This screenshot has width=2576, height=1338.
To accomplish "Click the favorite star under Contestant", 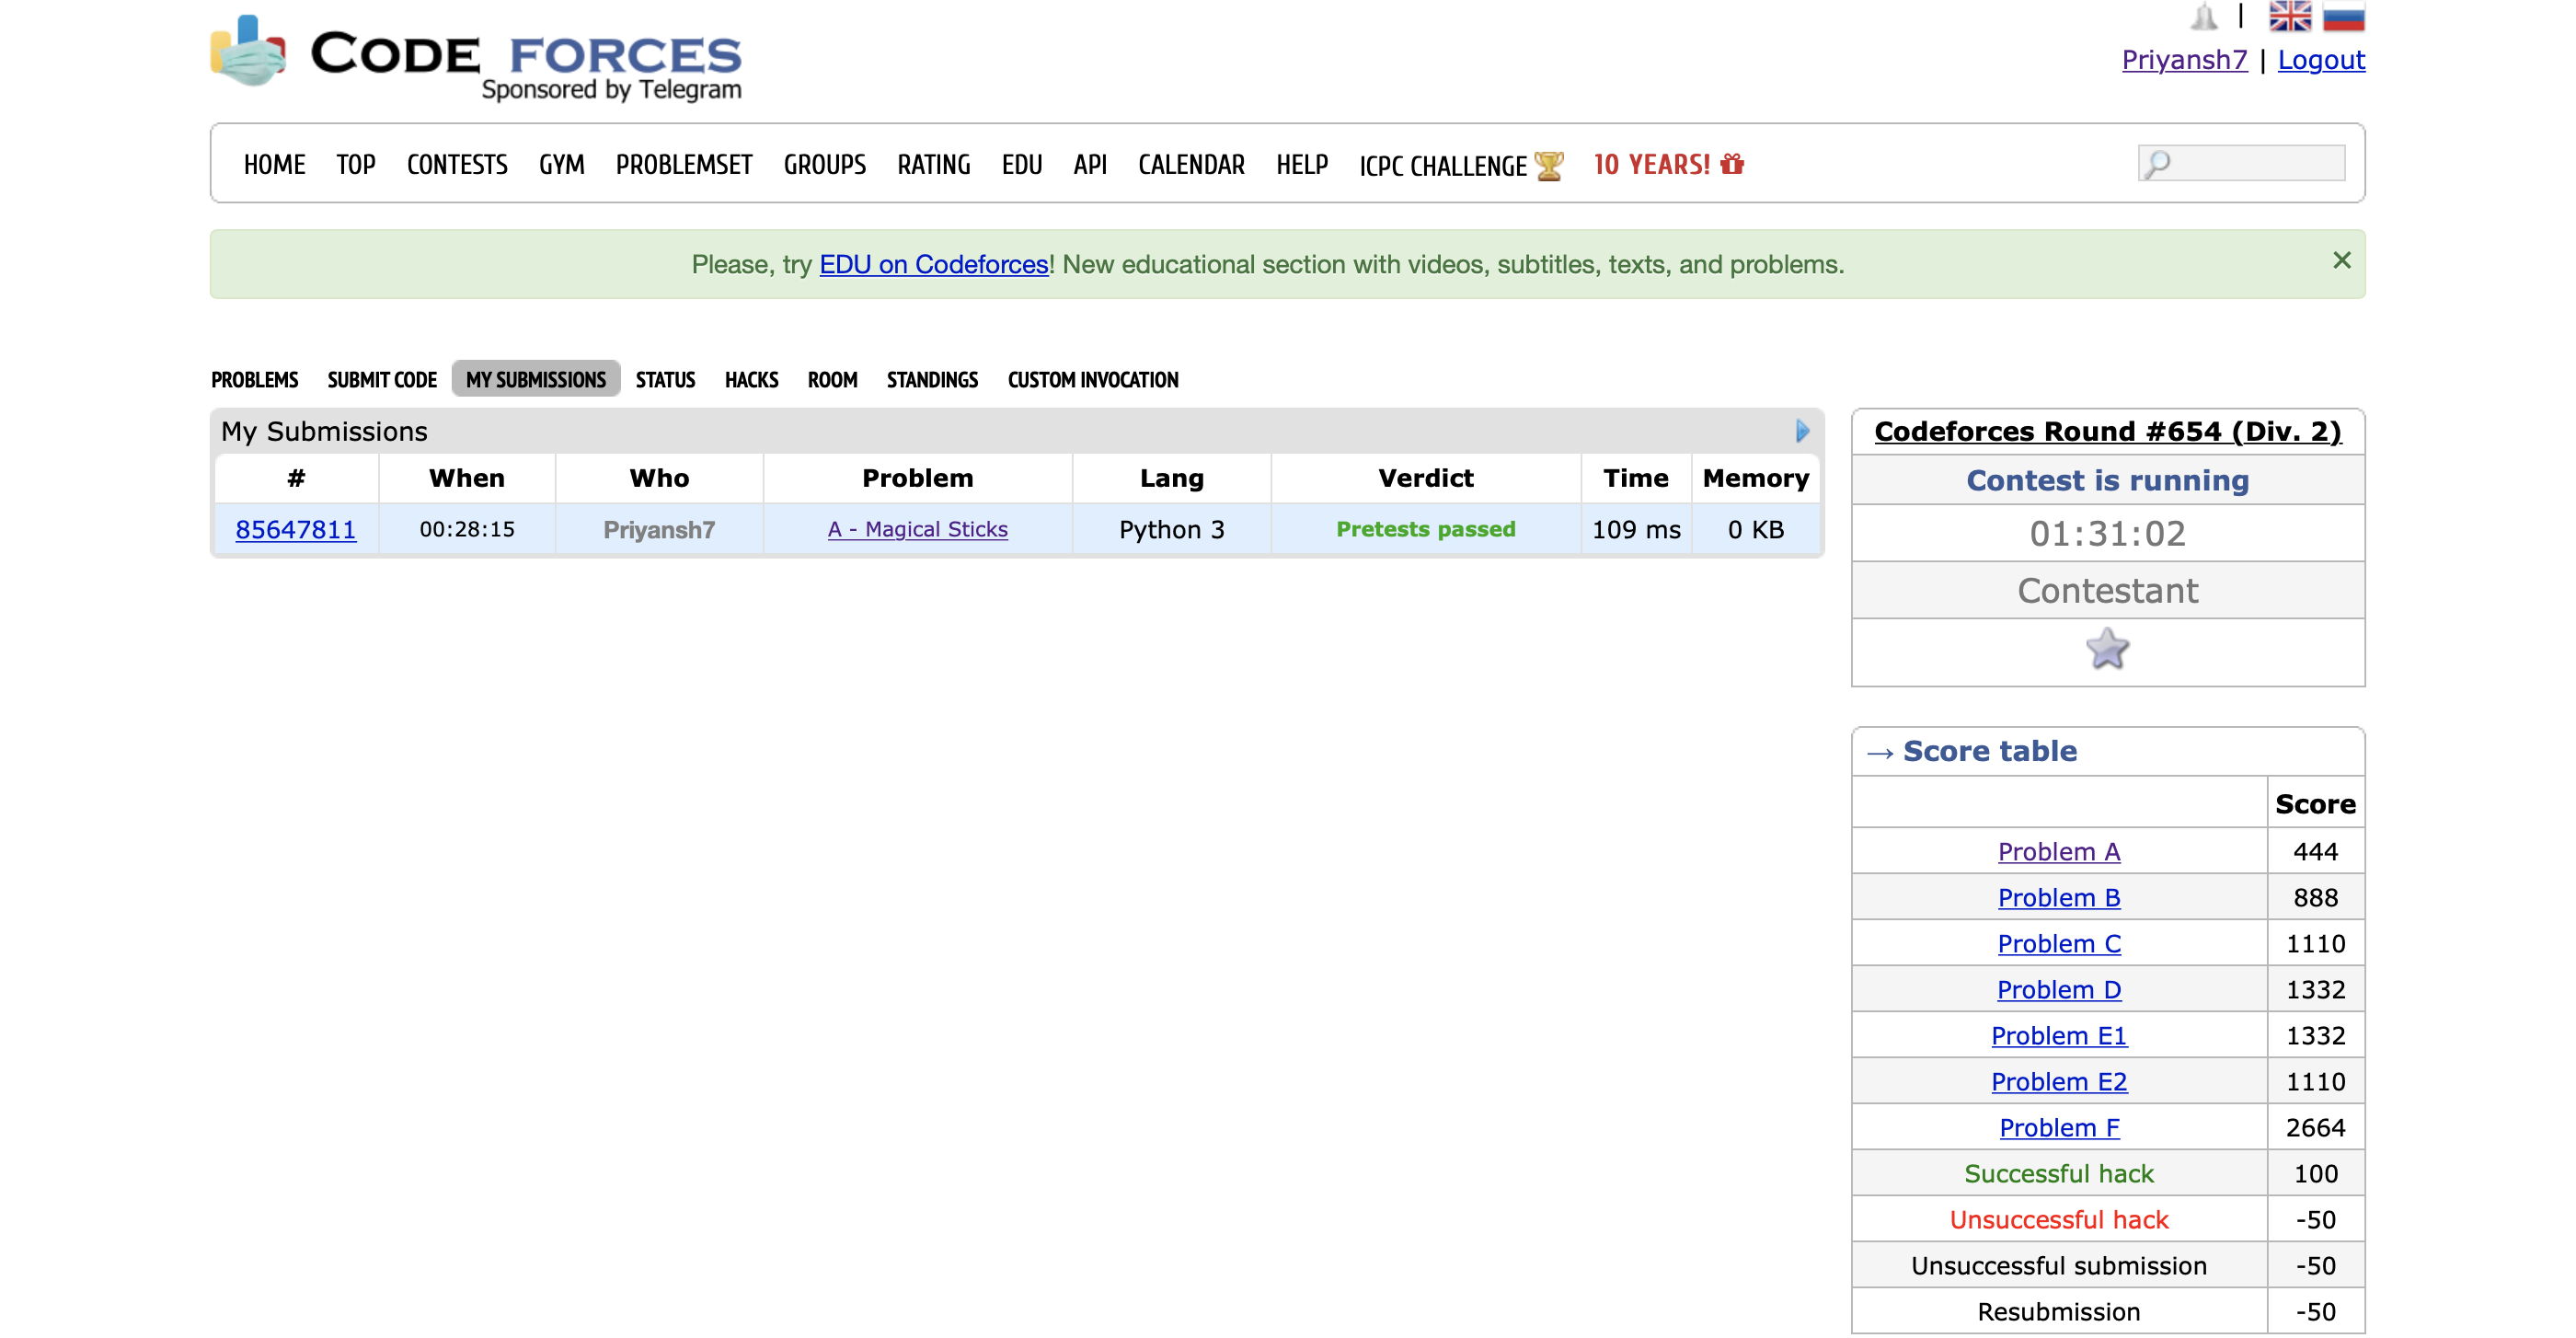I will [2107, 649].
